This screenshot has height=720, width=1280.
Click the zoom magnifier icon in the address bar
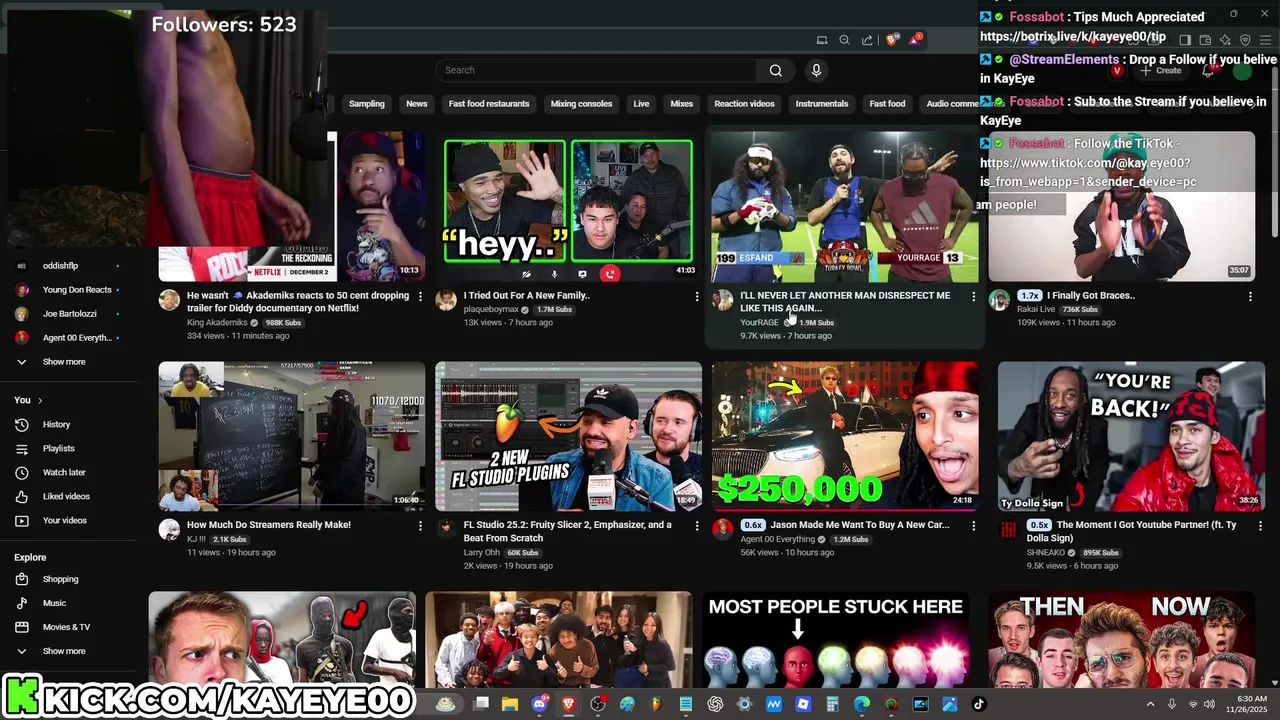[x=844, y=40]
